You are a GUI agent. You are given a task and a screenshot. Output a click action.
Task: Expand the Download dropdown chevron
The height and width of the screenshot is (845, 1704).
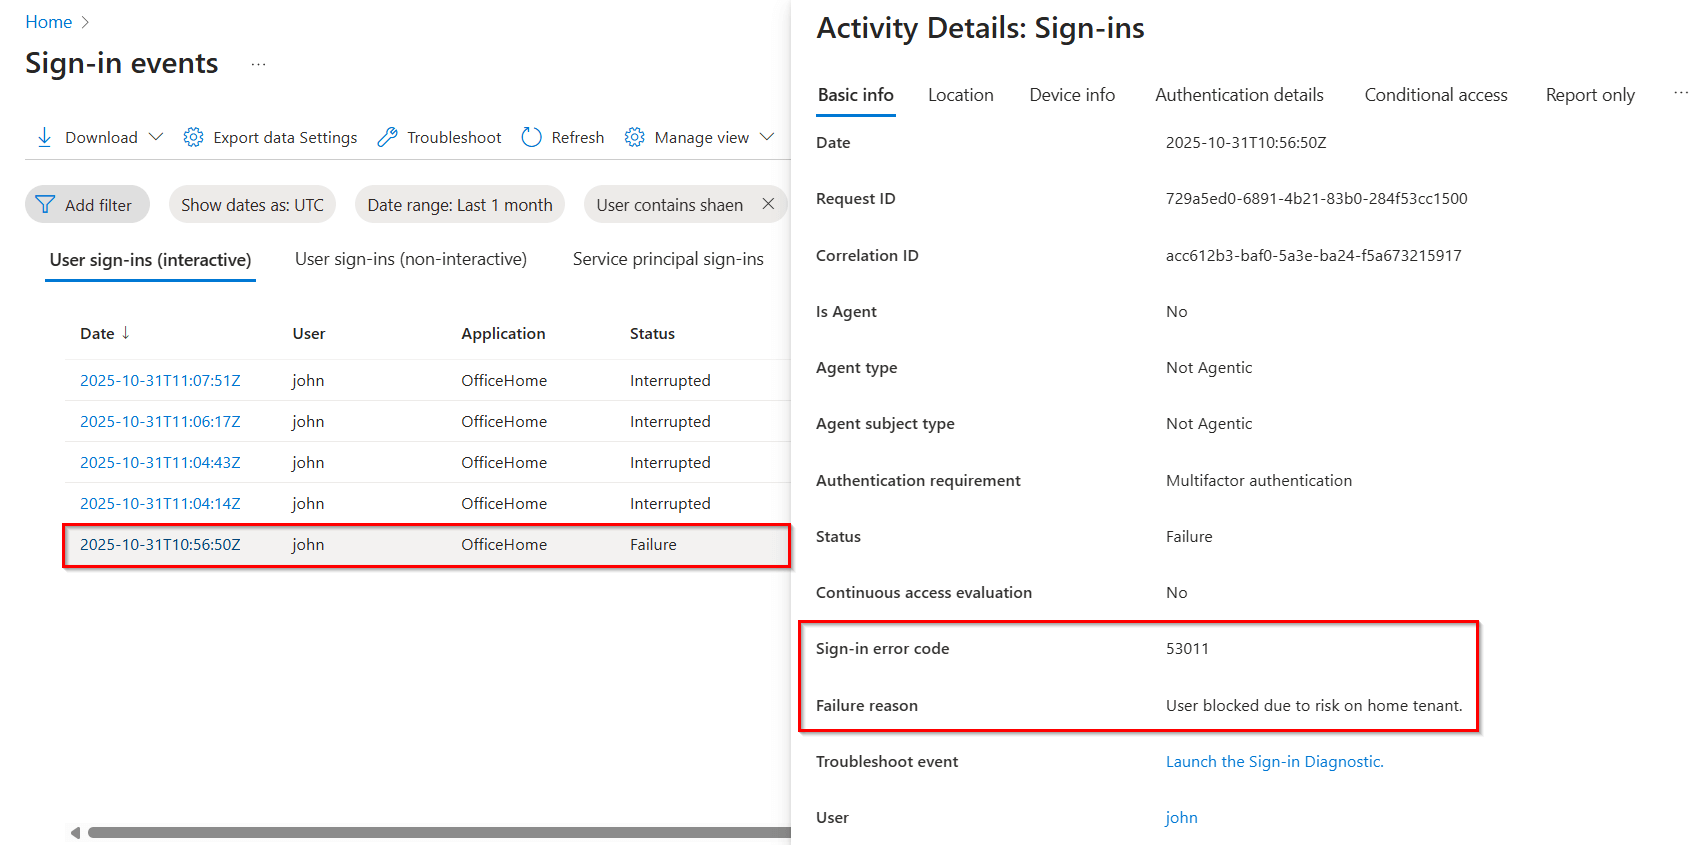coord(155,137)
